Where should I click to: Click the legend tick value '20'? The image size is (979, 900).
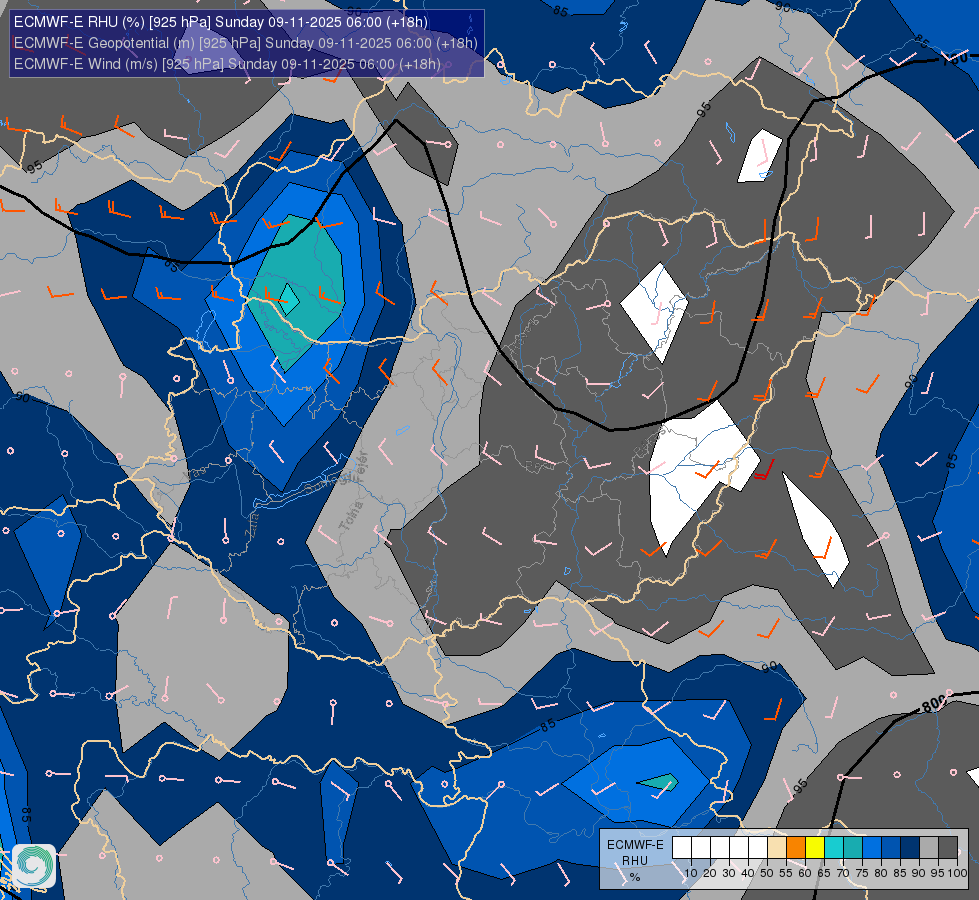(x=710, y=873)
